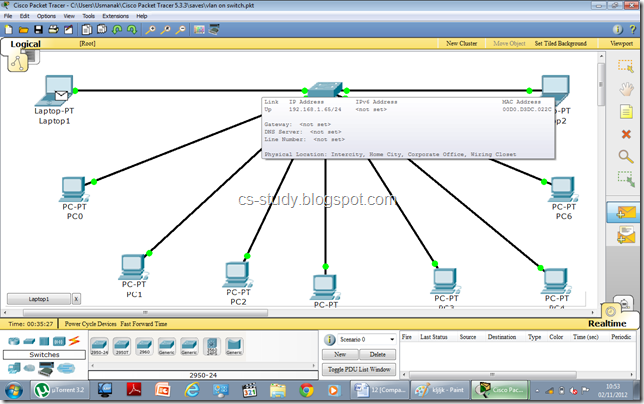This screenshot has height=404, width=644.
Task: Click the Paste toolbar icon
Action: pos(102,30)
